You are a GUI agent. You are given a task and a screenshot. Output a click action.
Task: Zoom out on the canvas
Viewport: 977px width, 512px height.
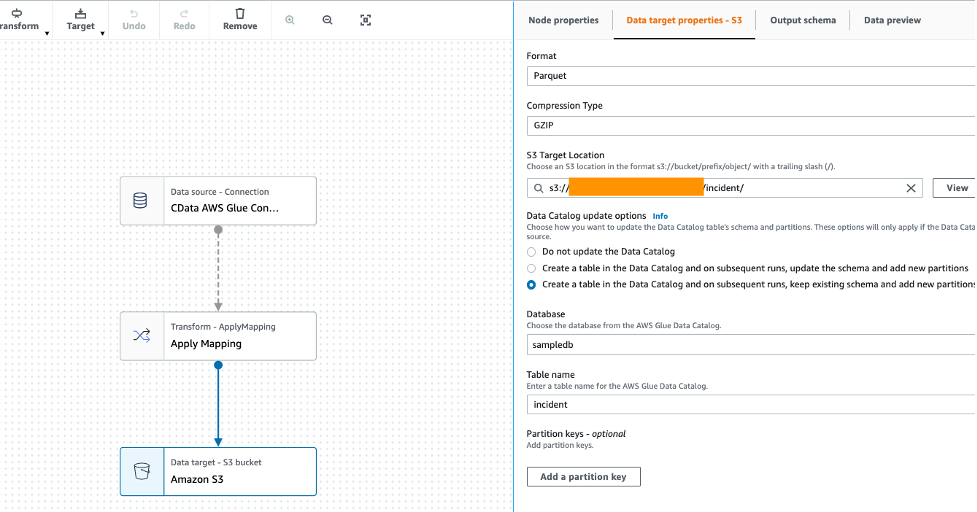[327, 20]
